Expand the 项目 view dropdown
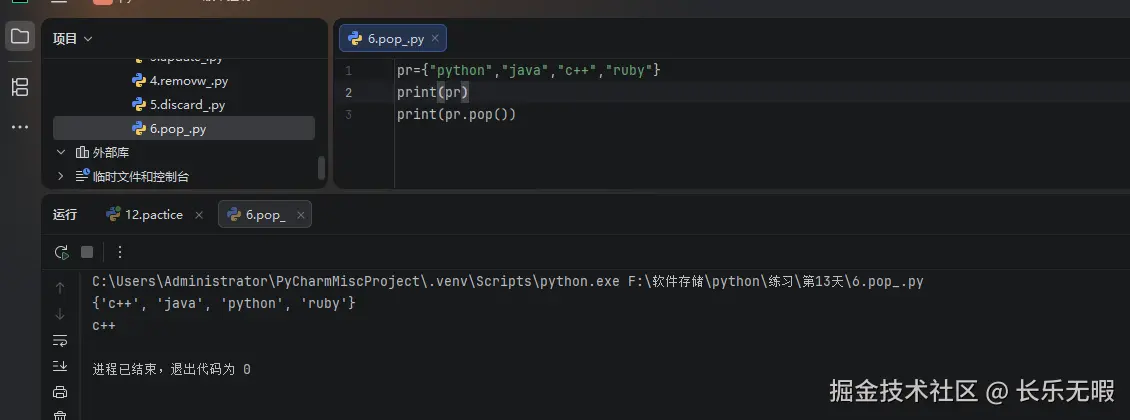The height and width of the screenshot is (420, 1130). click(73, 39)
